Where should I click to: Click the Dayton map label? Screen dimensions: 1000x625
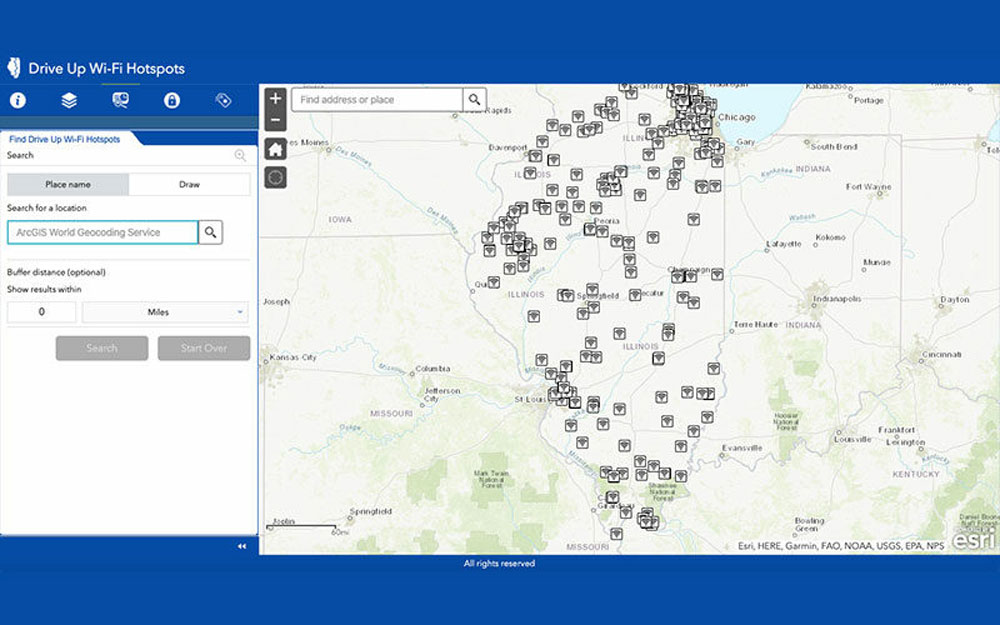tap(955, 299)
